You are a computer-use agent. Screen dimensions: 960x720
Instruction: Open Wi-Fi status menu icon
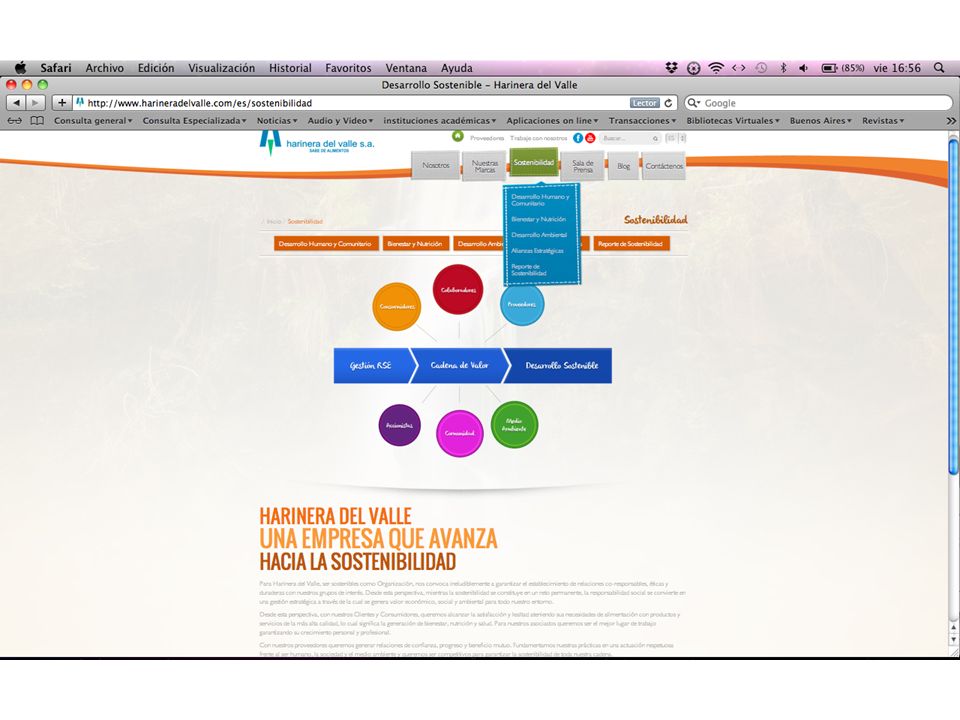(x=716, y=68)
